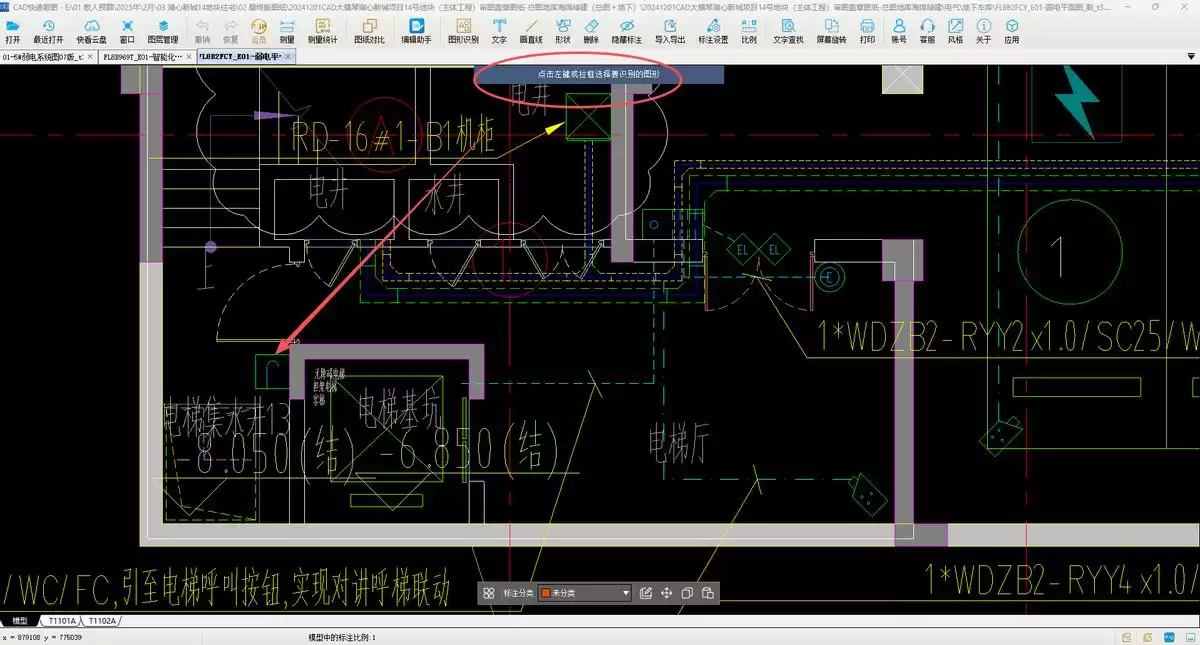Click the green crossed box in 电井
This screenshot has width=1200, height=645.
click(x=587, y=115)
